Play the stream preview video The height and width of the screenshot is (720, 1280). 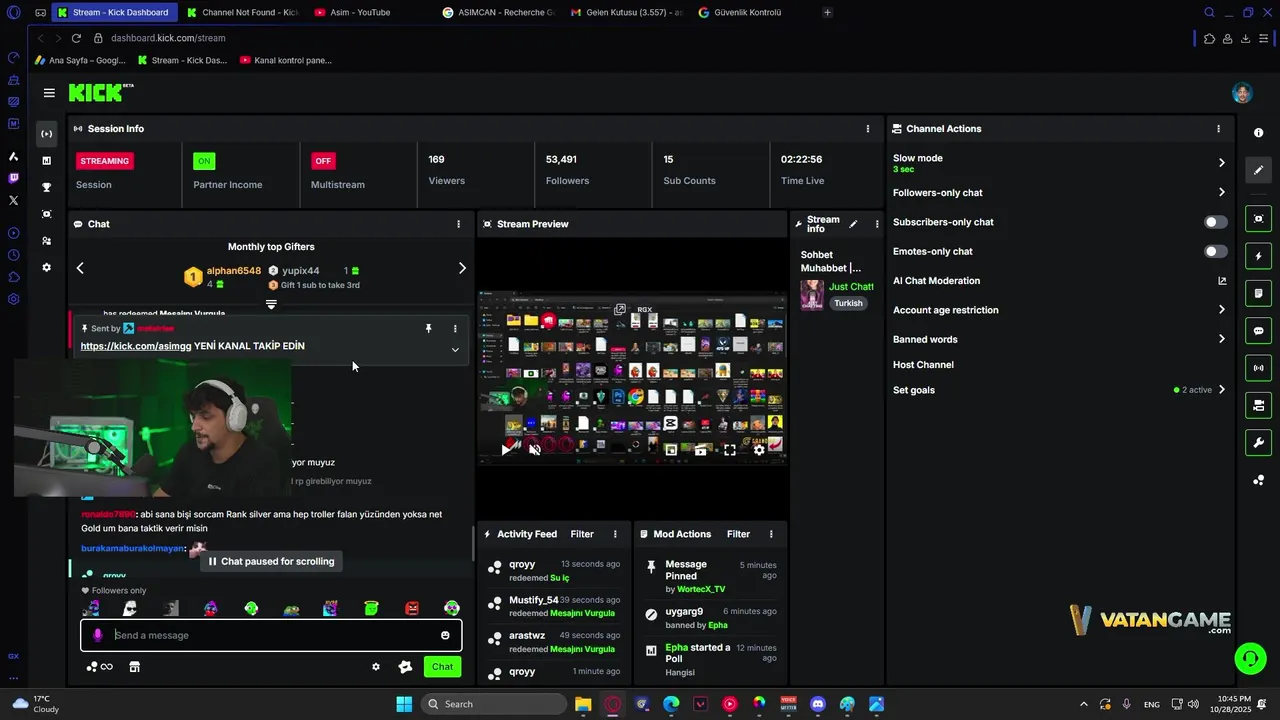(x=506, y=450)
